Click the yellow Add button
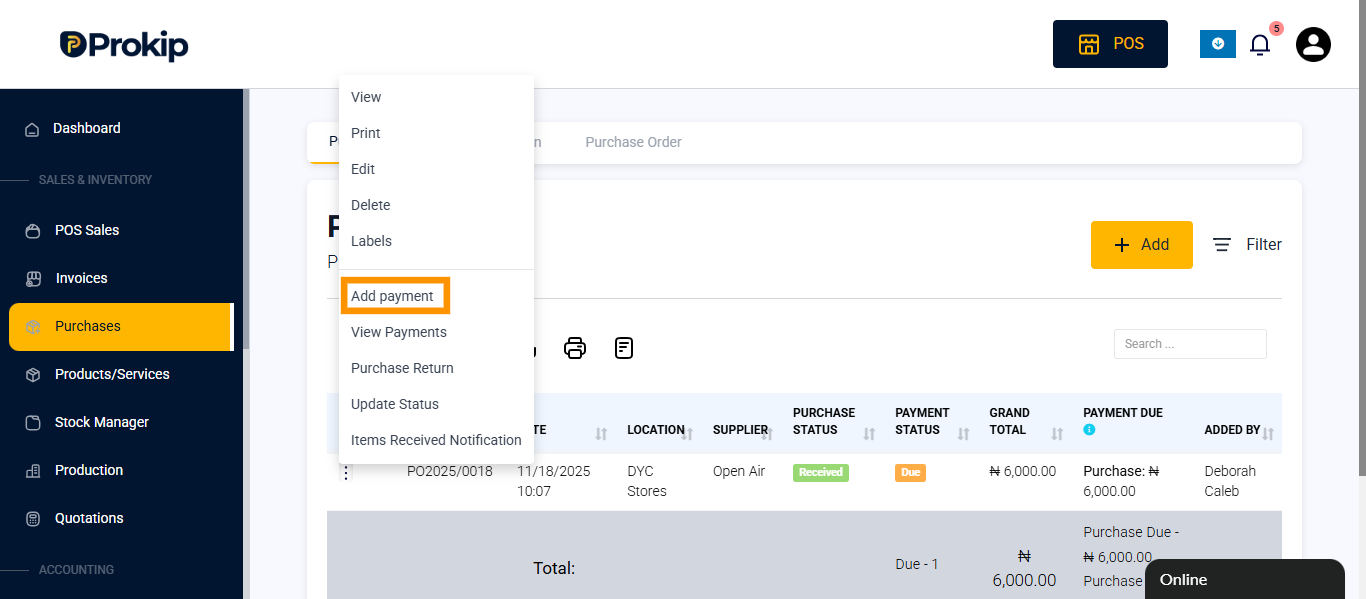 coord(1141,245)
